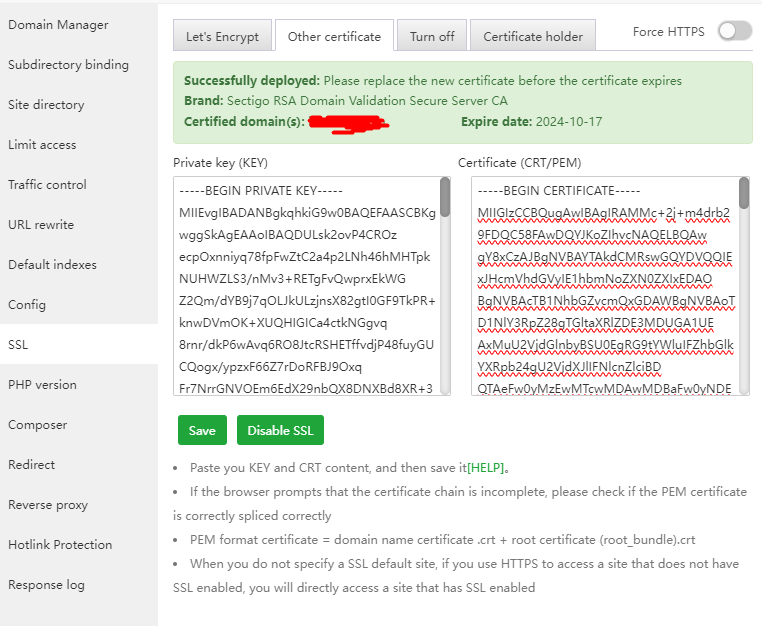Toggle the Force HTTPS switch
This screenshot has width=762, height=626.
[734, 32]
